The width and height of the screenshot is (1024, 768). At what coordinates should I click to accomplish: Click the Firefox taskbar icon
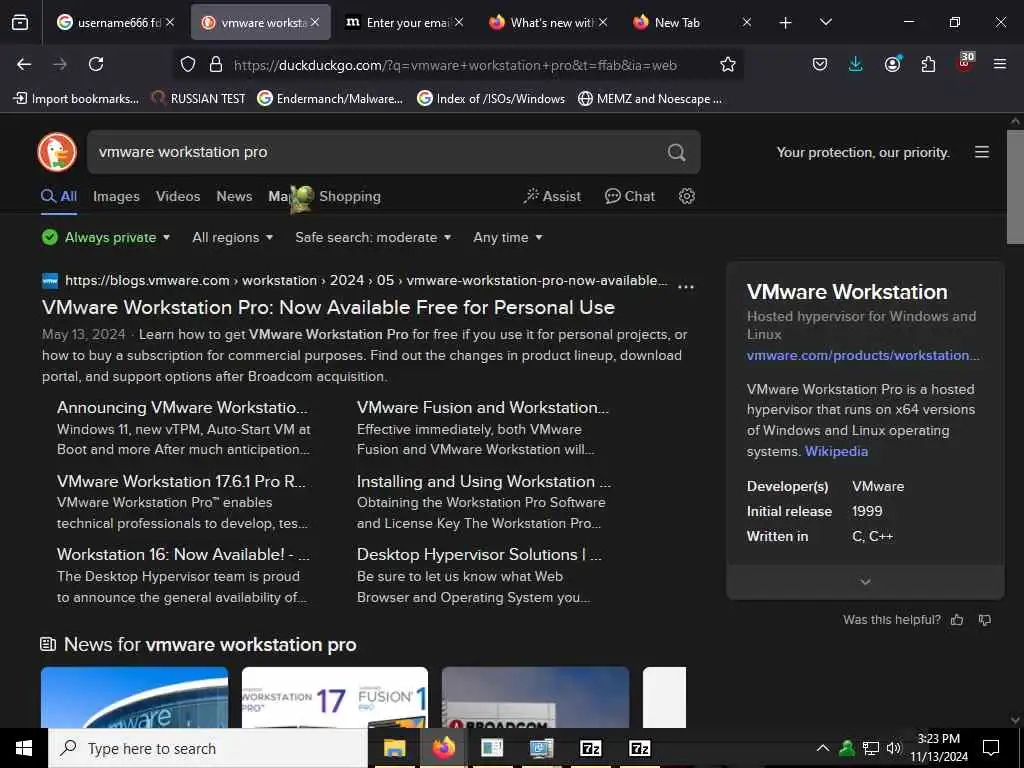tap(443, 748)
